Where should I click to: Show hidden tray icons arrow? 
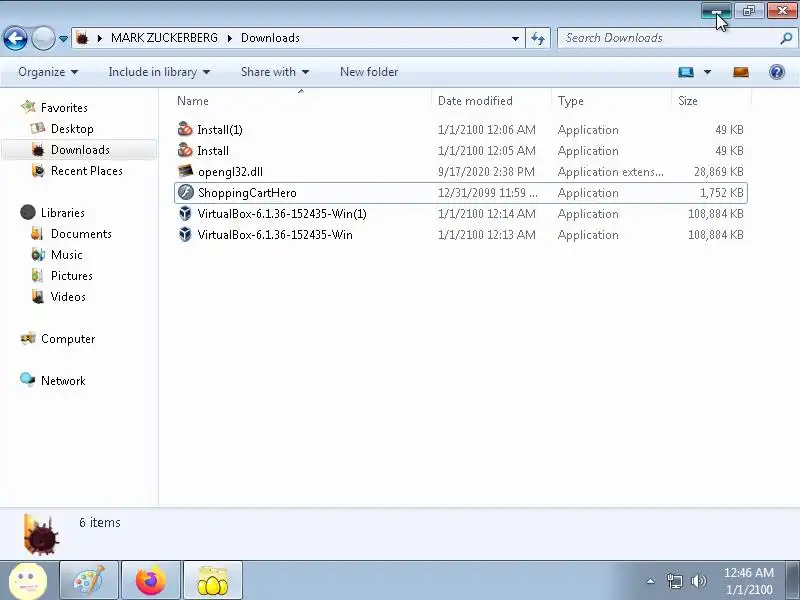651,581
